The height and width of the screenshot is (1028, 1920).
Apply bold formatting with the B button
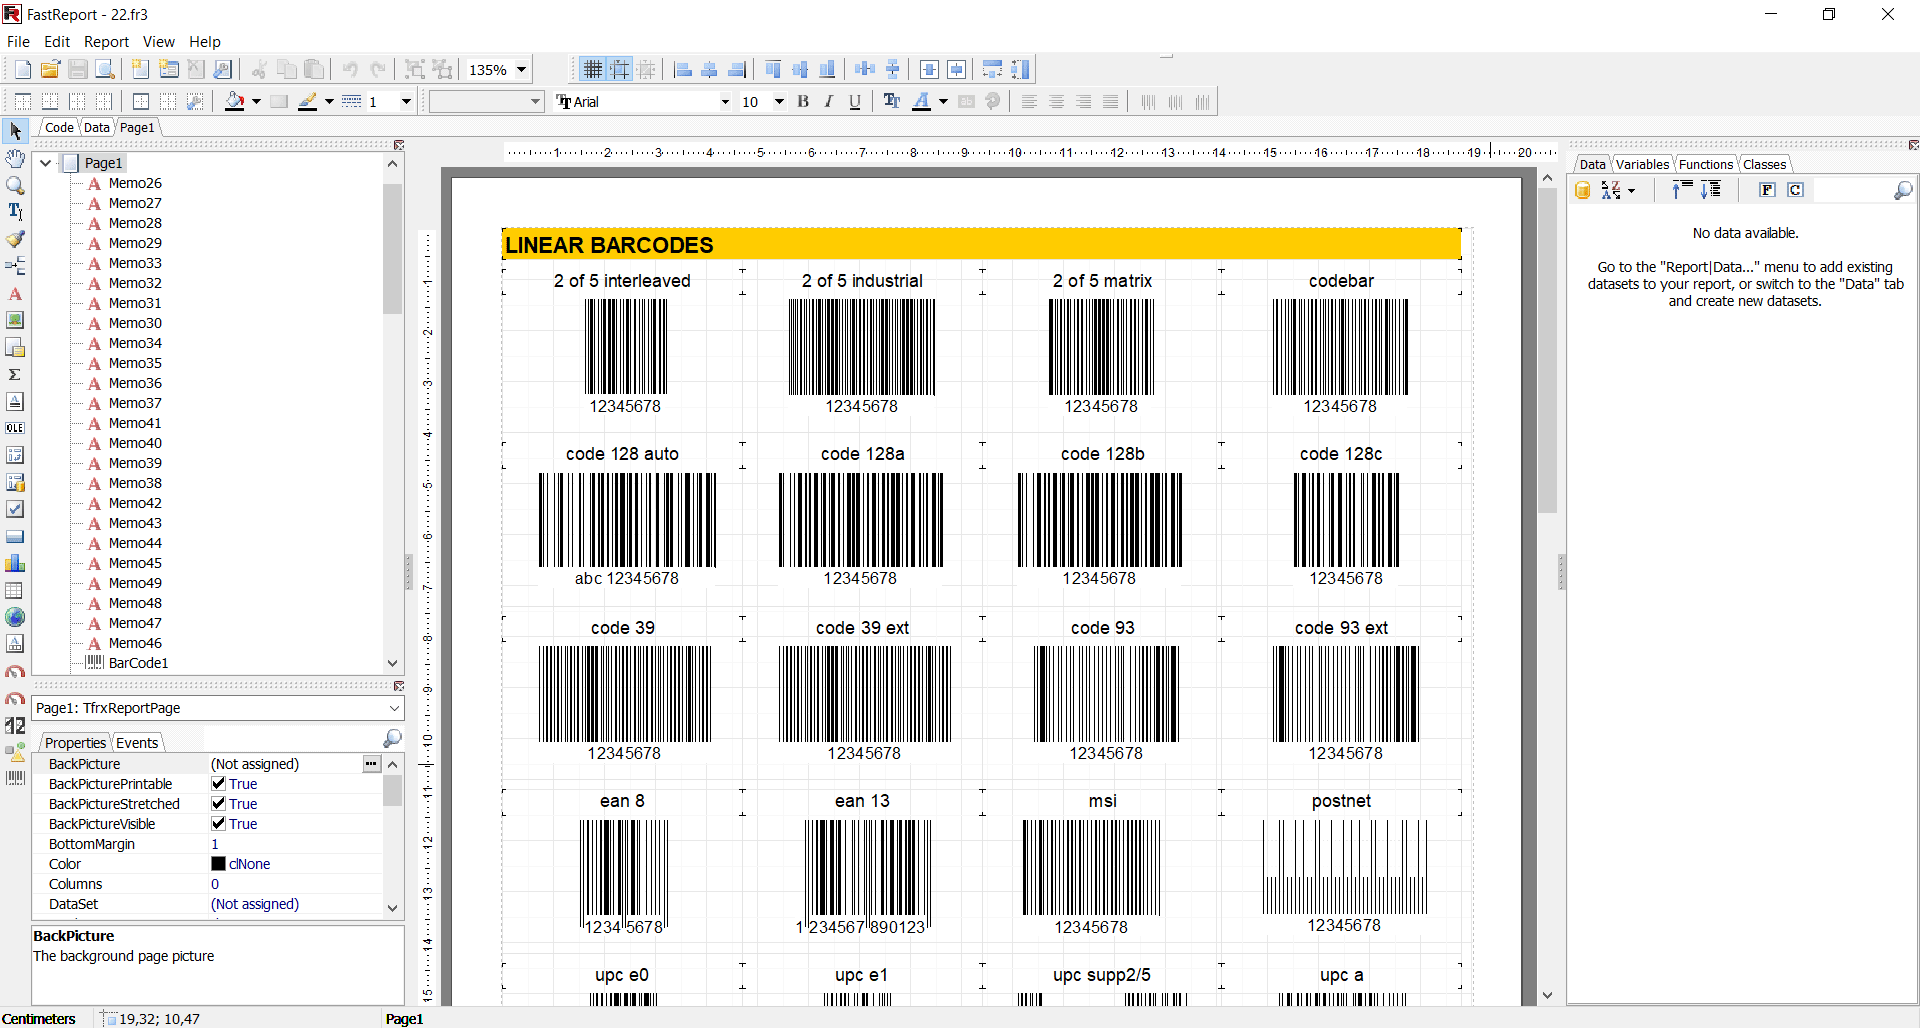[x=803, y=101]
